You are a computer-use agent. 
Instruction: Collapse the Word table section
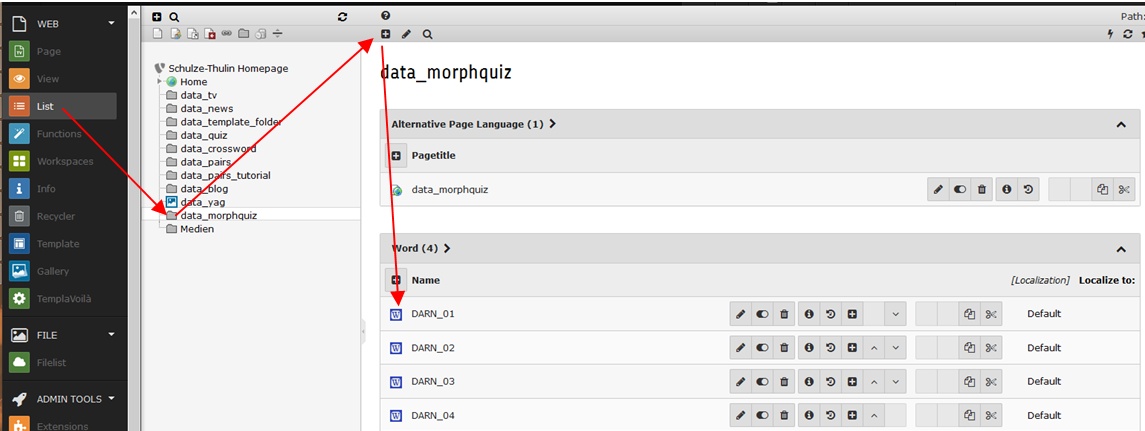point(1121,249)
